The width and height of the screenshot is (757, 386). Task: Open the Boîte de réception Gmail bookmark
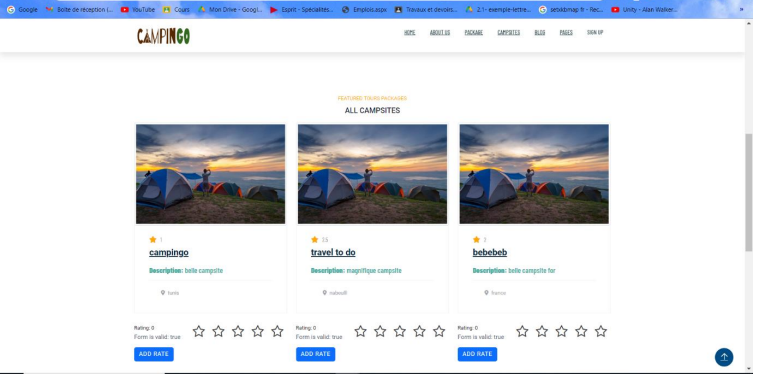point(80,9)
